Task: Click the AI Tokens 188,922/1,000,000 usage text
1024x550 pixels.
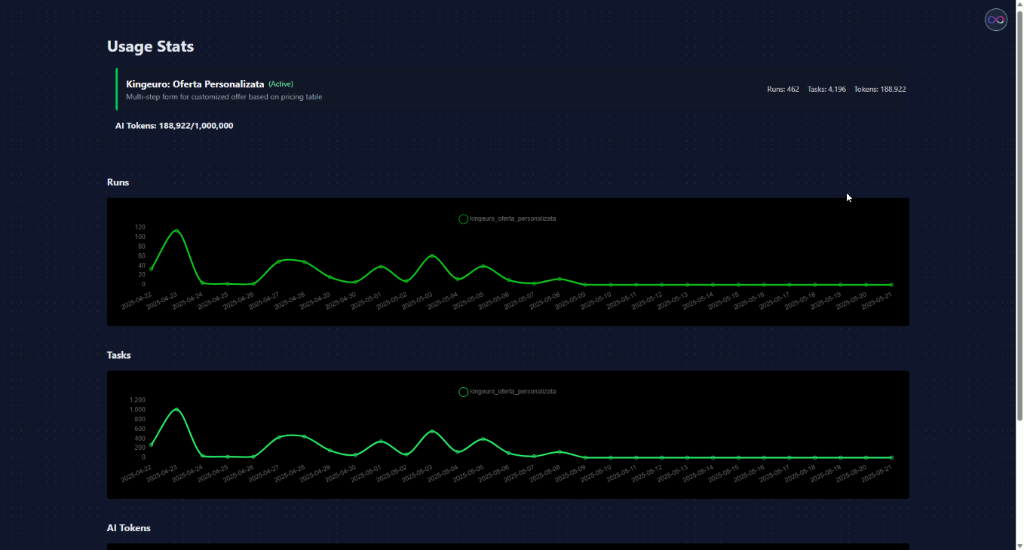Action: point(175,126)
